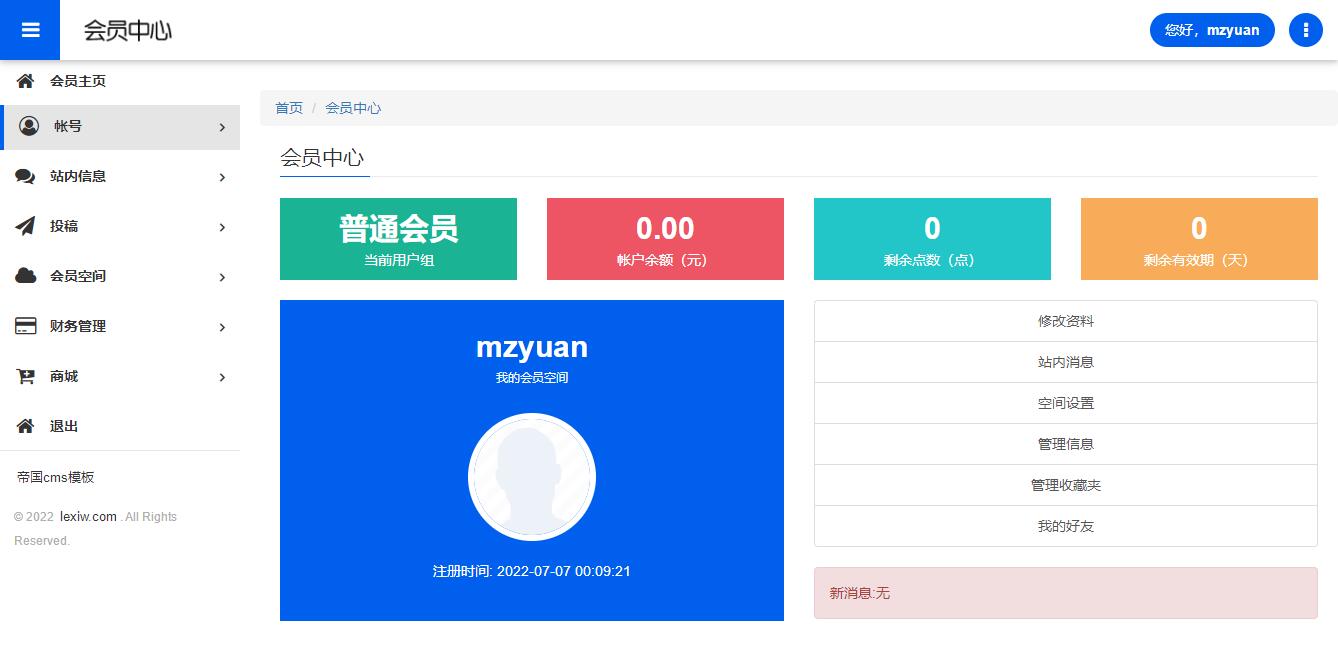Click the hamburger menu icon
This screenshot has height=661, width=1338.
pyautogui.click(x=30, y=30)
